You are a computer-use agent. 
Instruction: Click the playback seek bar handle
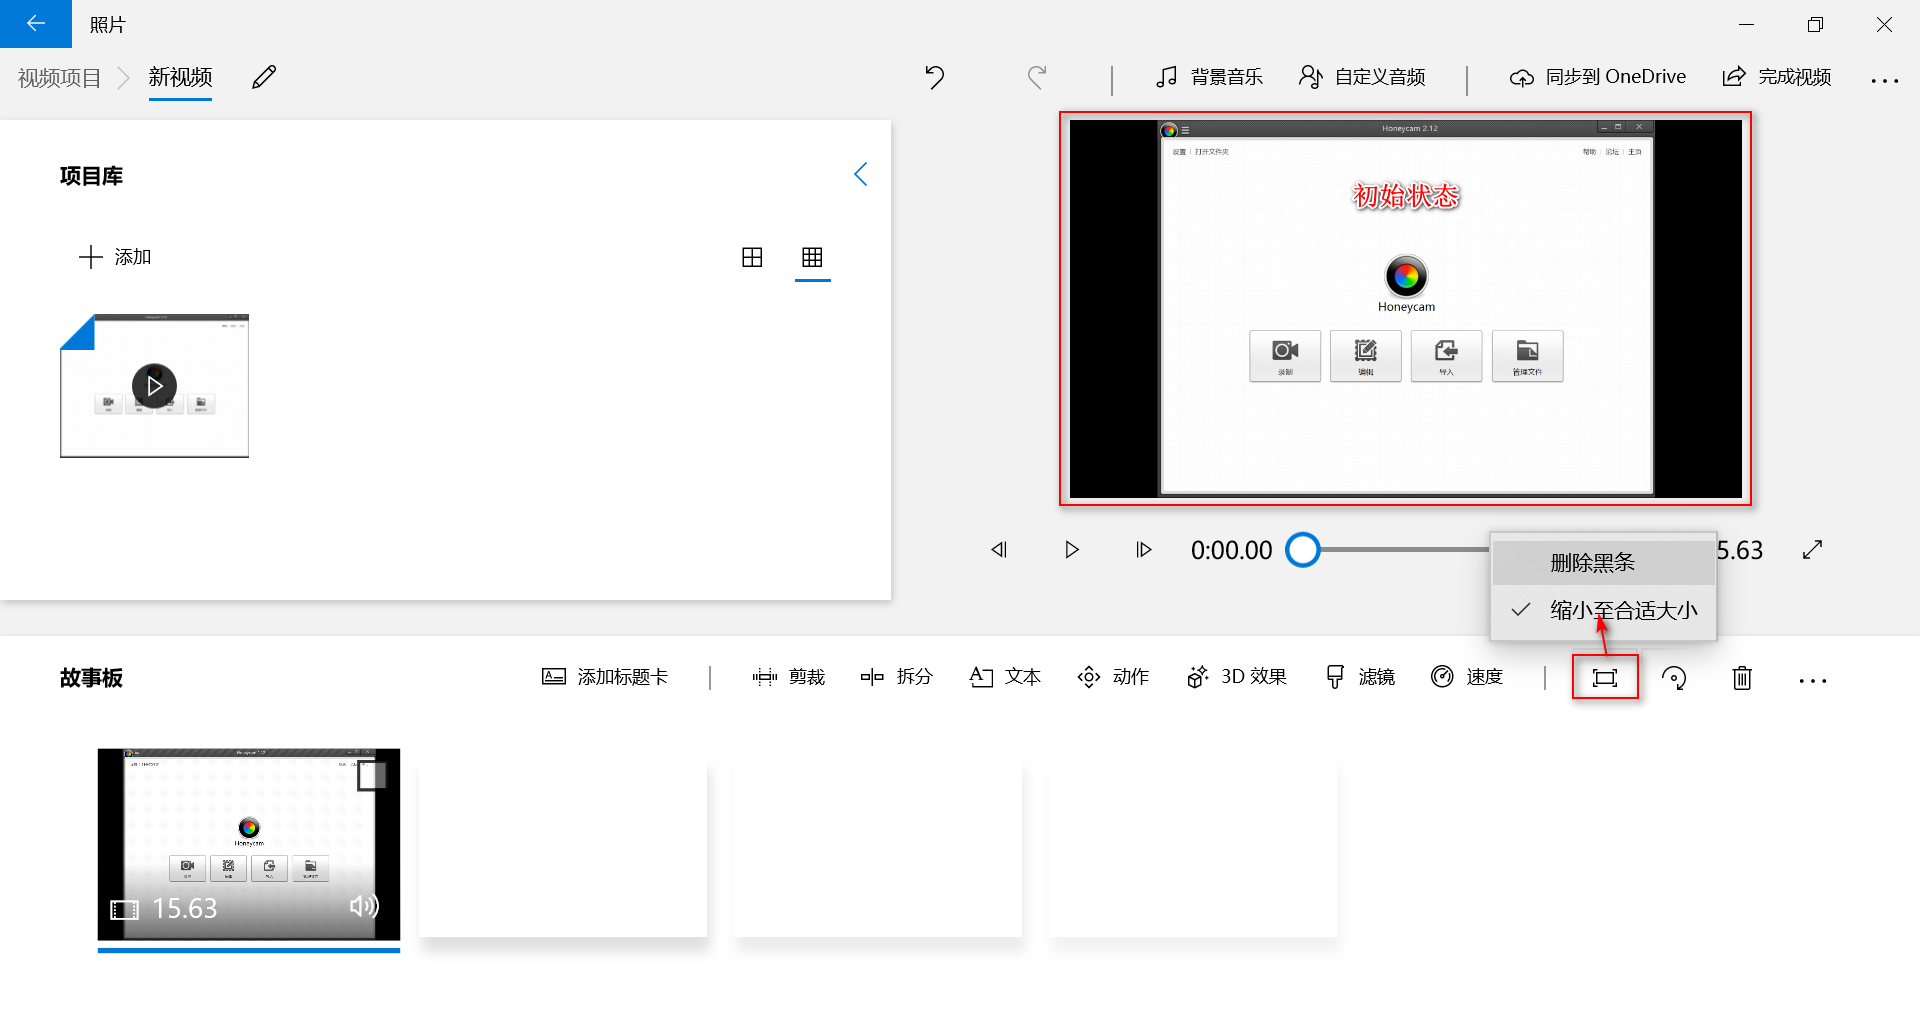[x=1302, y=550]
